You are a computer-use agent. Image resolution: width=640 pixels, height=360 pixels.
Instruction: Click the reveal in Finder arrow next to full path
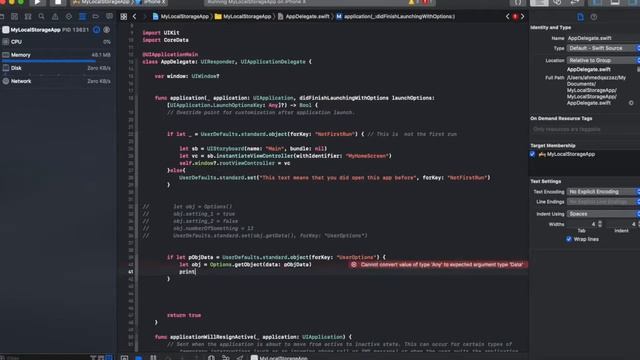click(631, 103)
